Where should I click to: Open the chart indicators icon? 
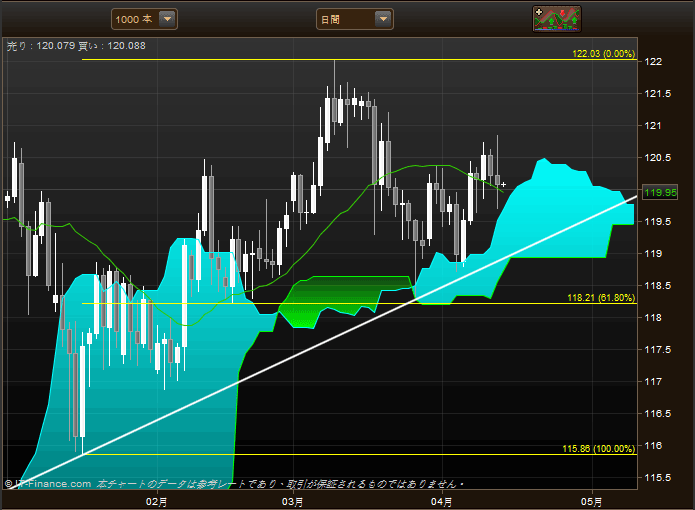pyautogui.click(x=557, y=19)
